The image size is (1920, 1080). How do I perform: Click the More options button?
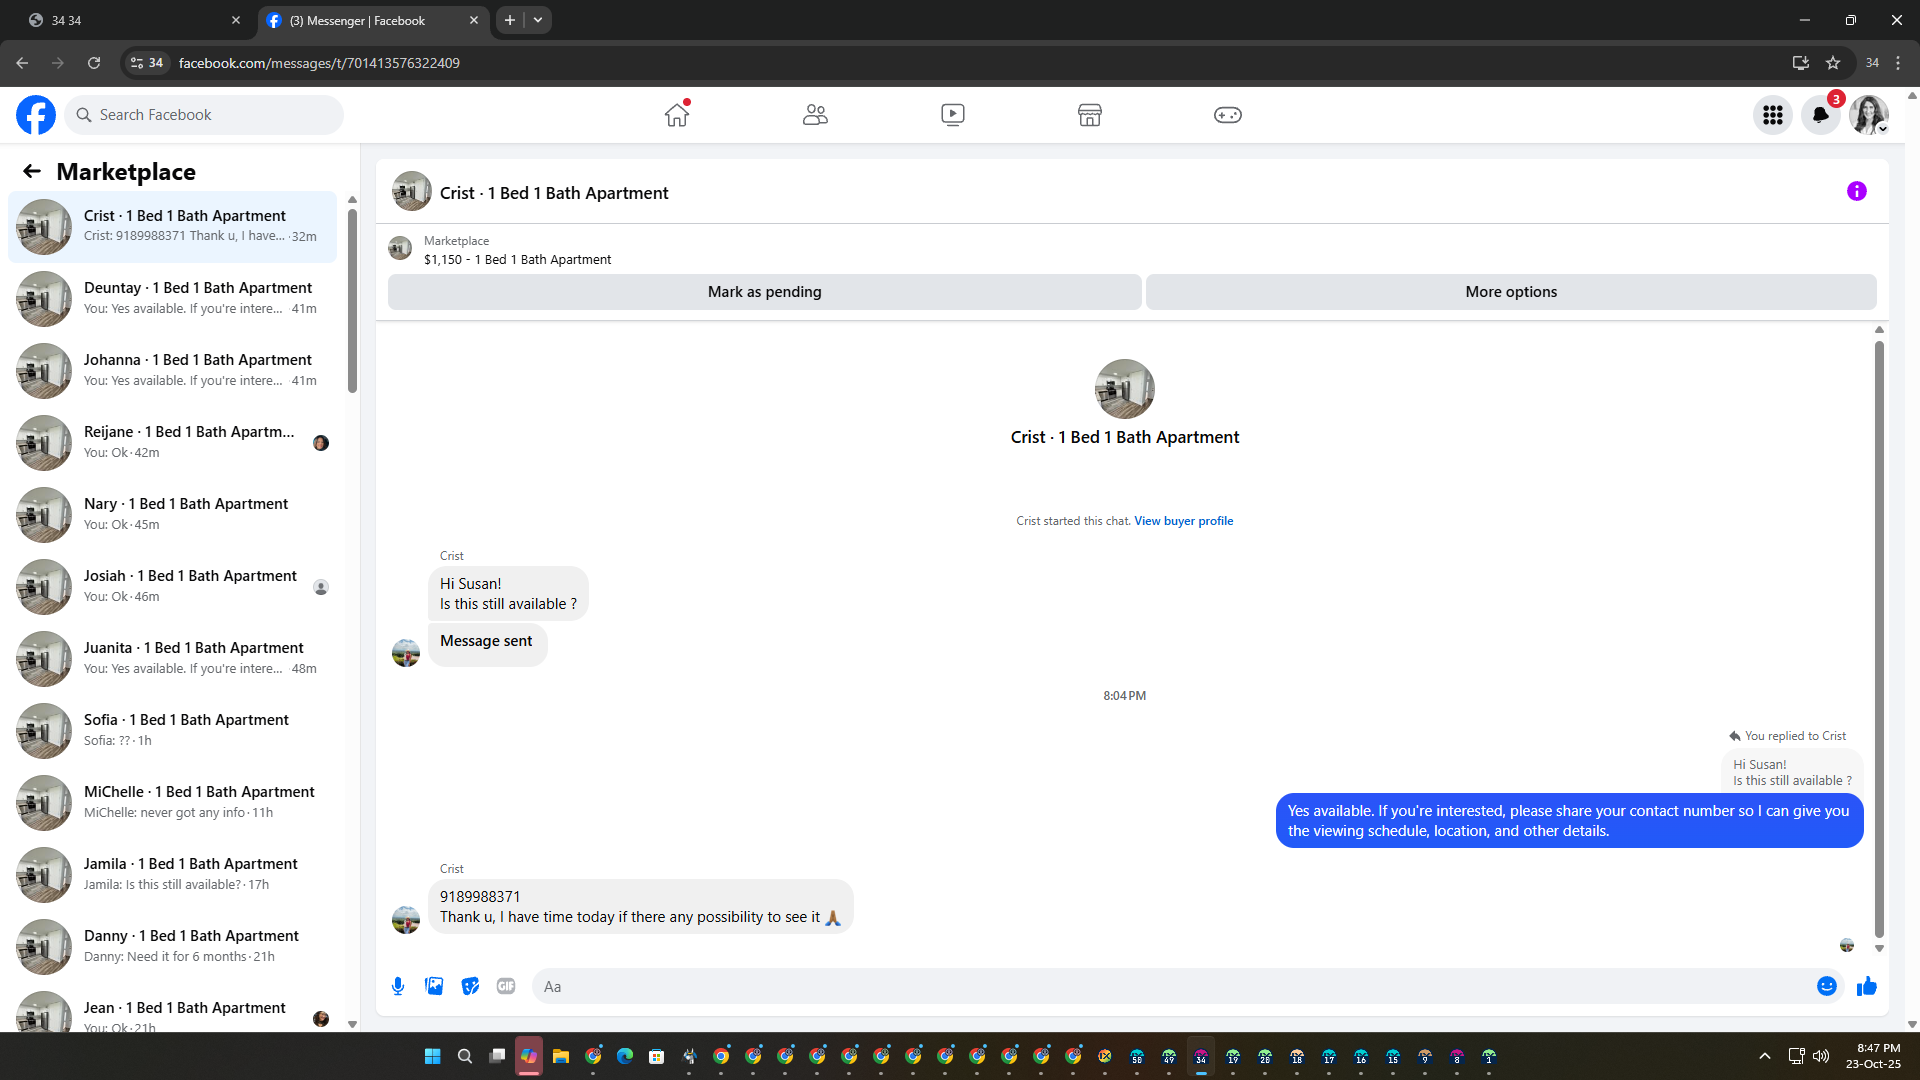click(x=1510, y=292)
